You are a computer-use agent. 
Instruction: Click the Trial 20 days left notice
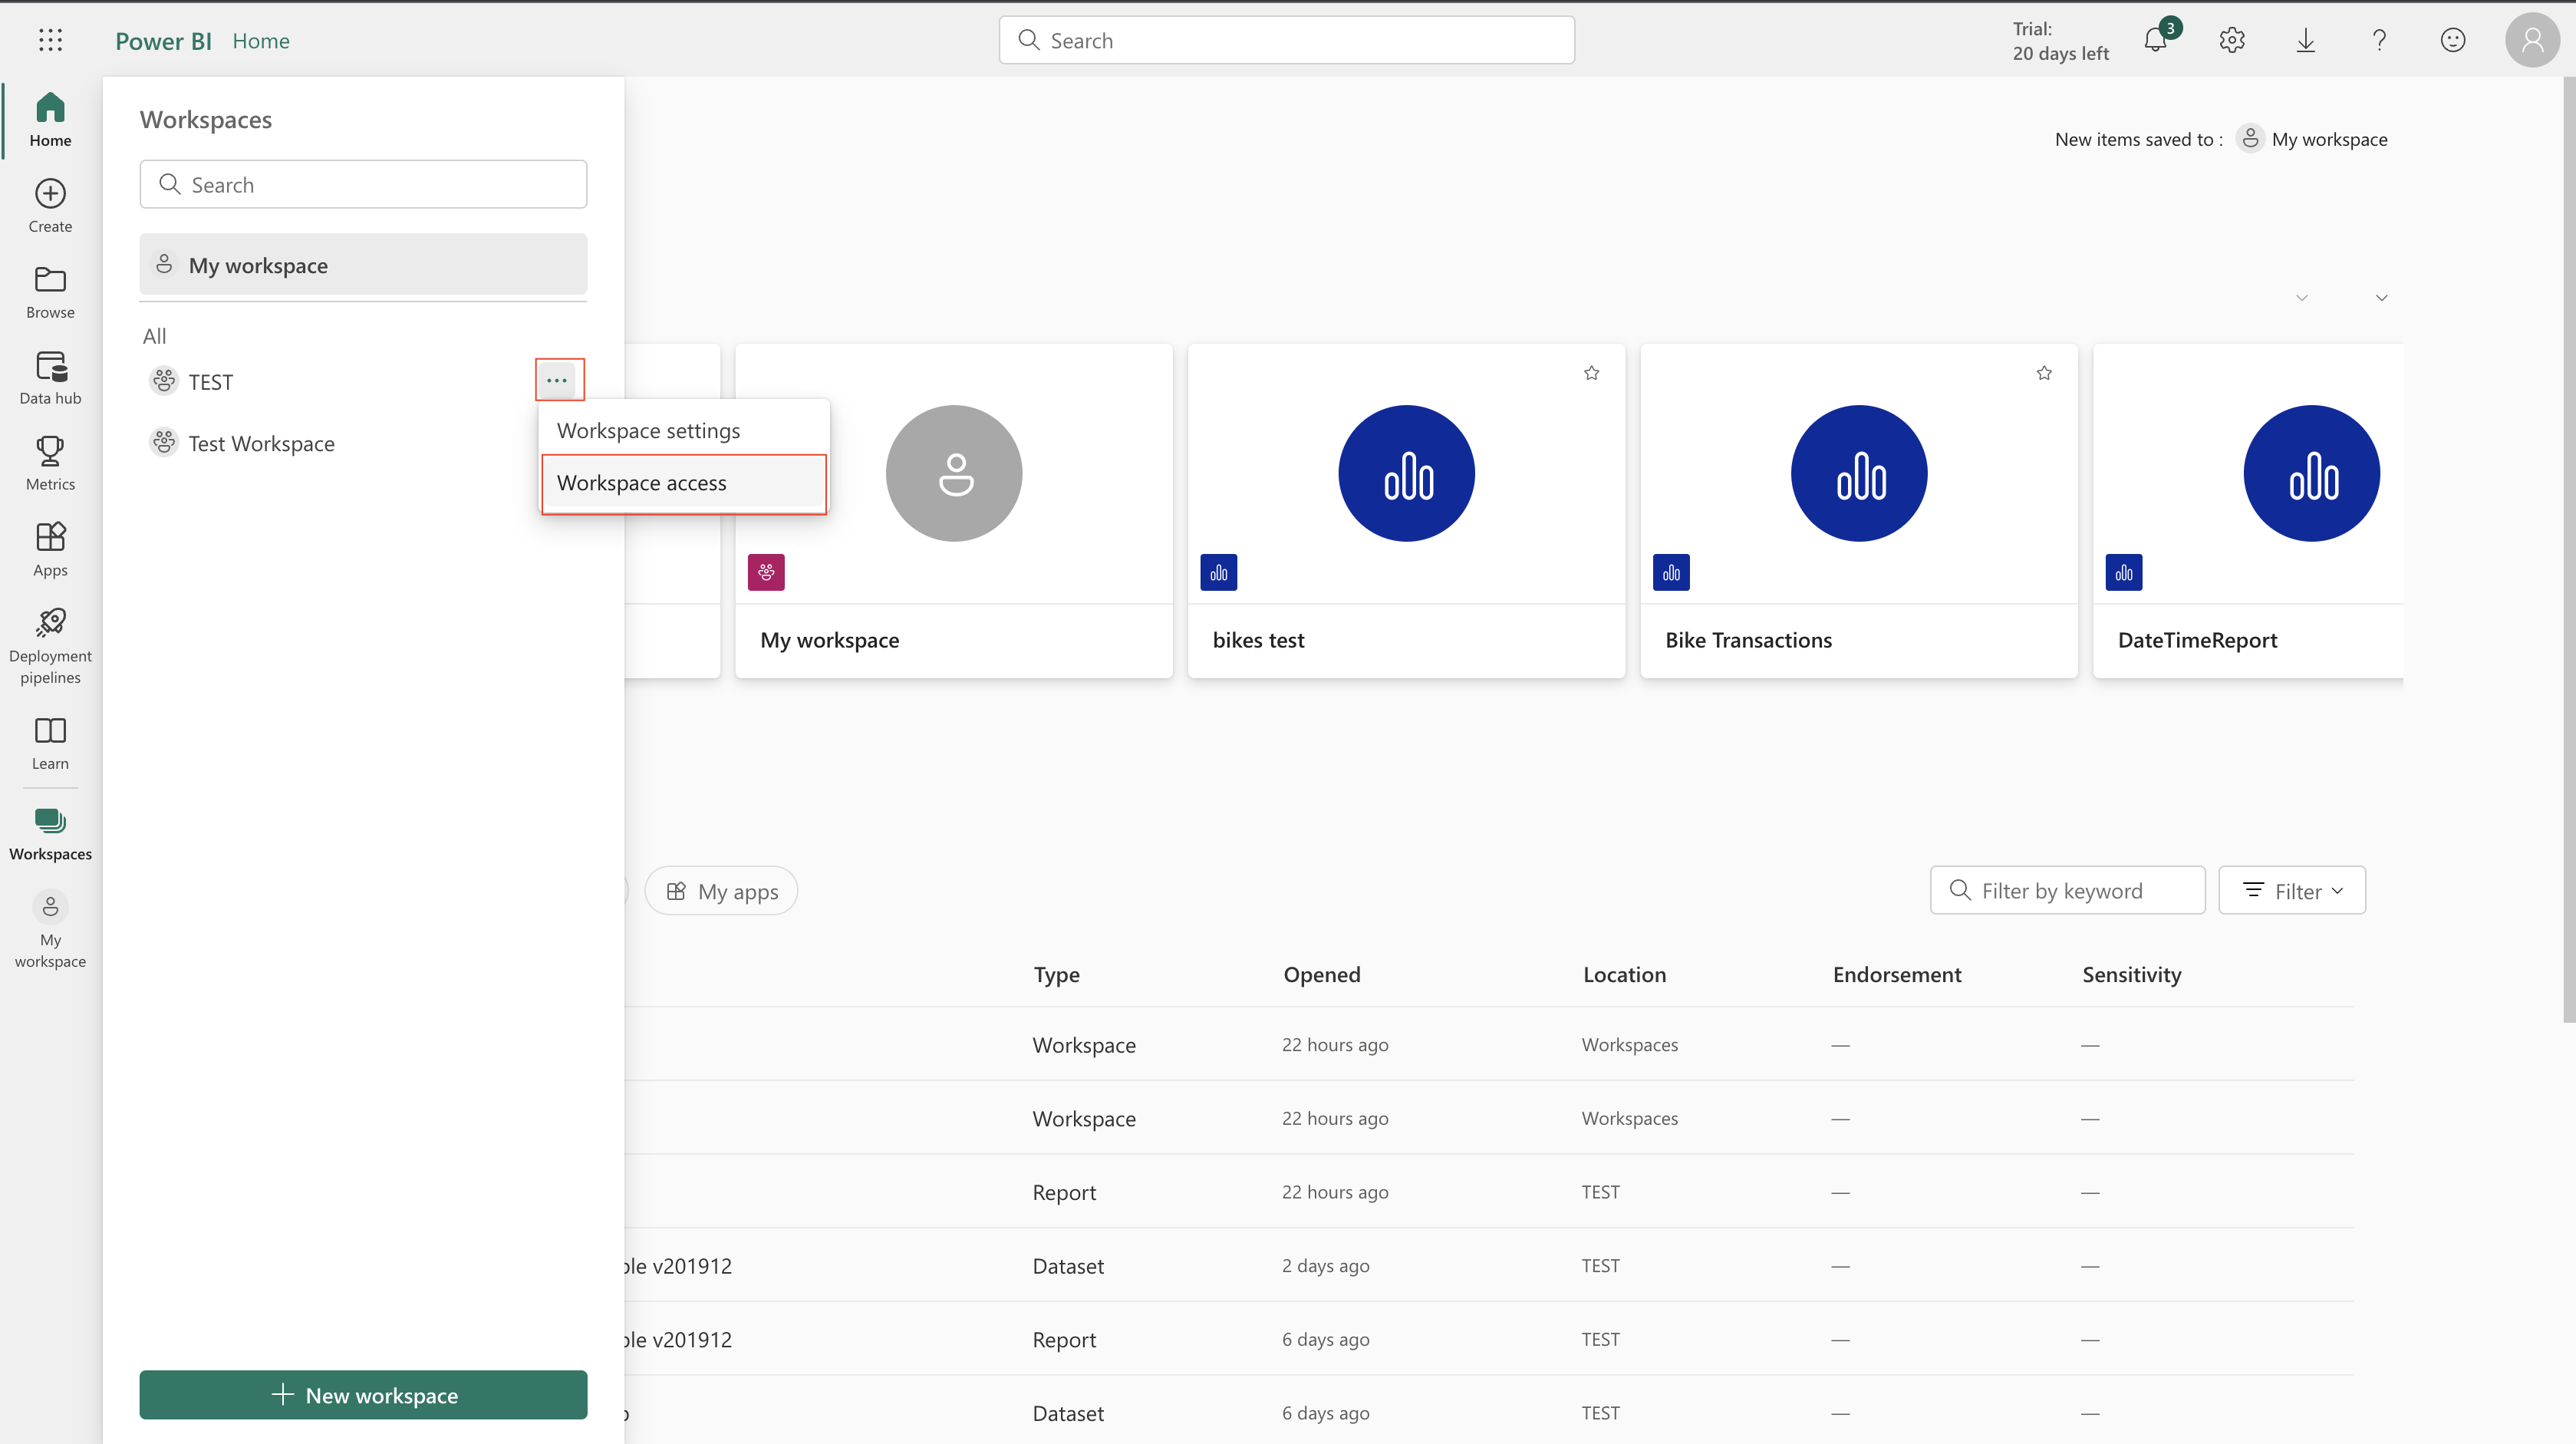[2060, 41]
